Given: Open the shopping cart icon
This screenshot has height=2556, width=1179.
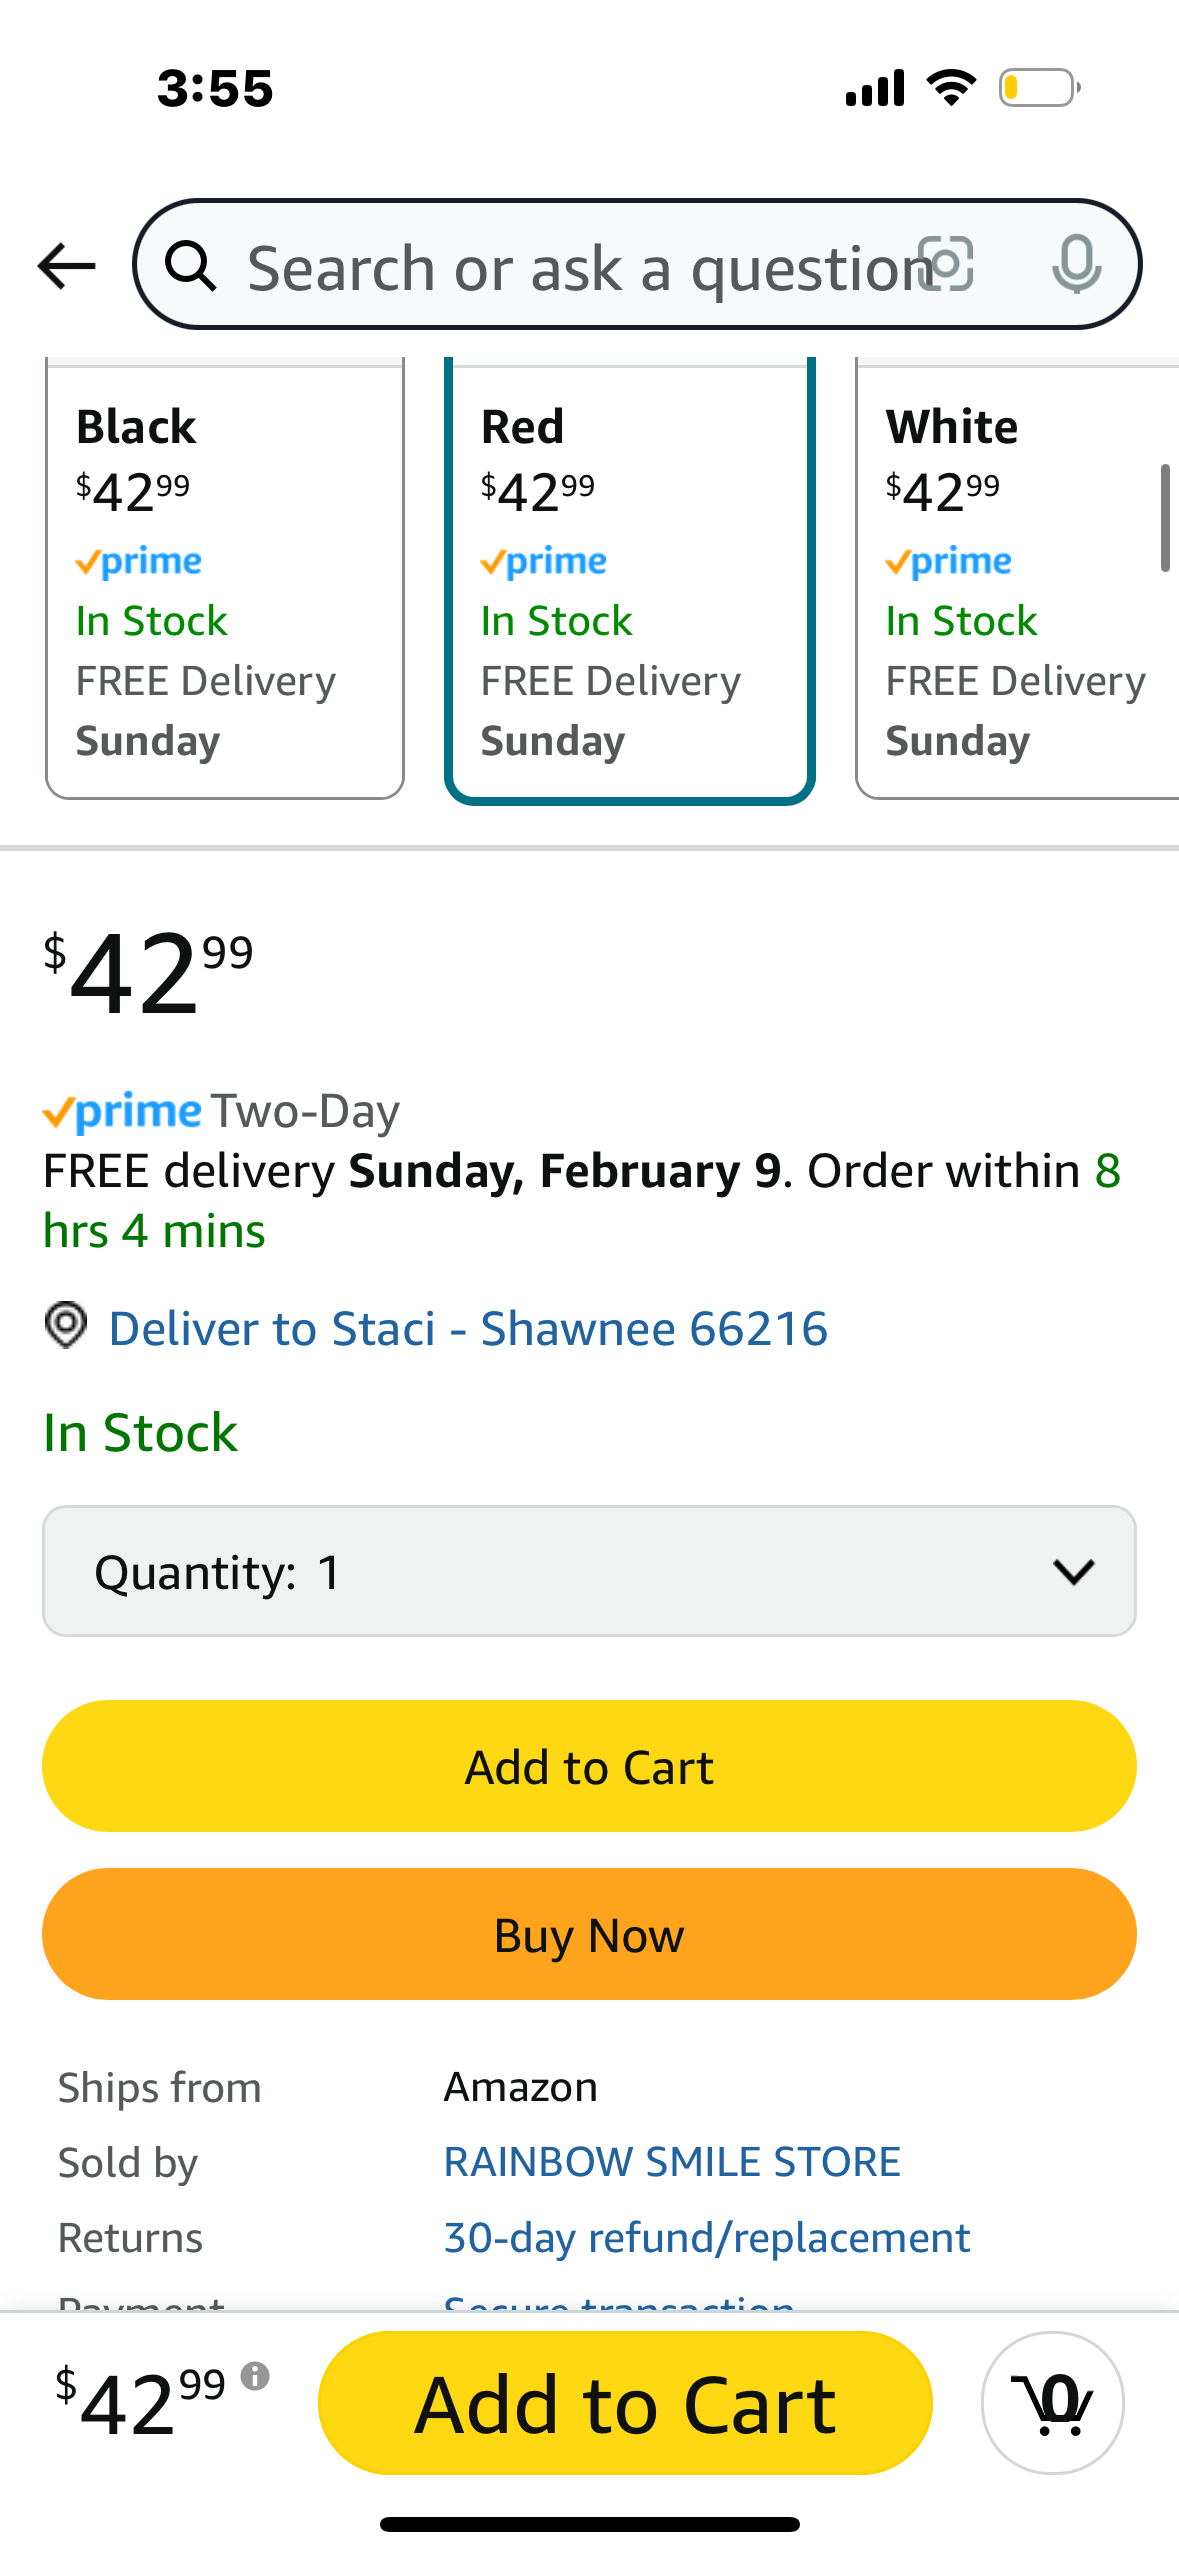Looking at the screenshot, I should click(1053, 2403).
